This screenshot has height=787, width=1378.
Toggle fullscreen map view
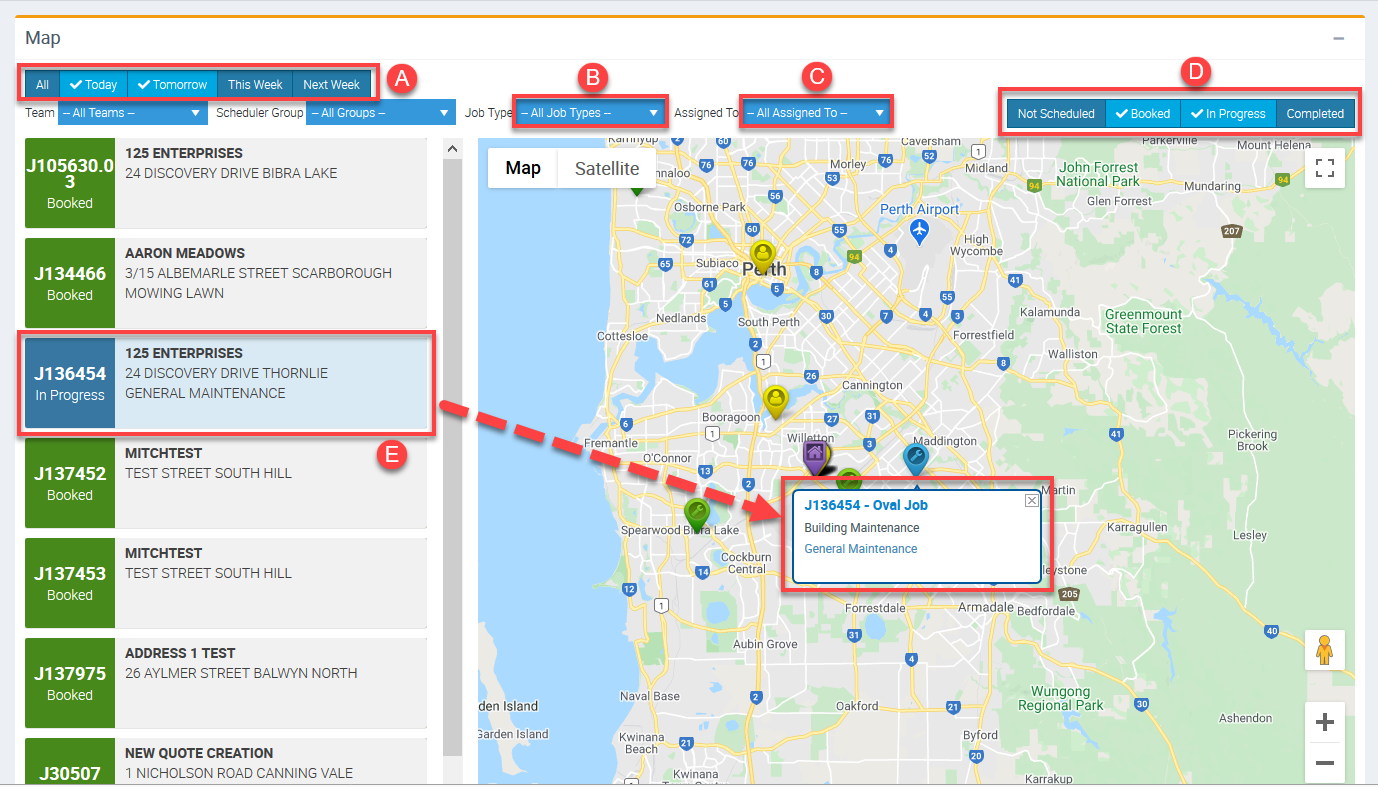click(1325, 168)
